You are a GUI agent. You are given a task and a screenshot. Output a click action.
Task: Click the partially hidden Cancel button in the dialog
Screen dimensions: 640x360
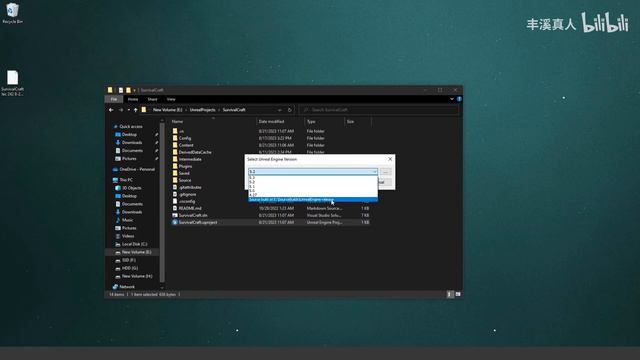pos(385,182)
